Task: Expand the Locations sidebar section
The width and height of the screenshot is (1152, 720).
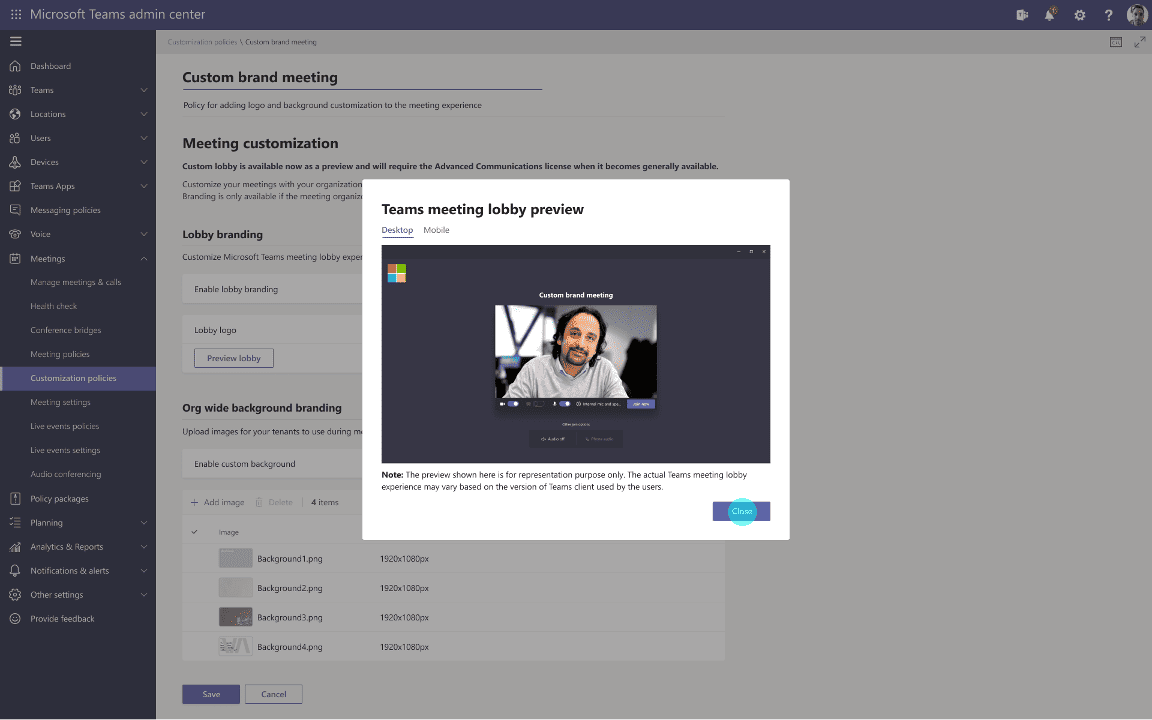Action: pos(144,114)
